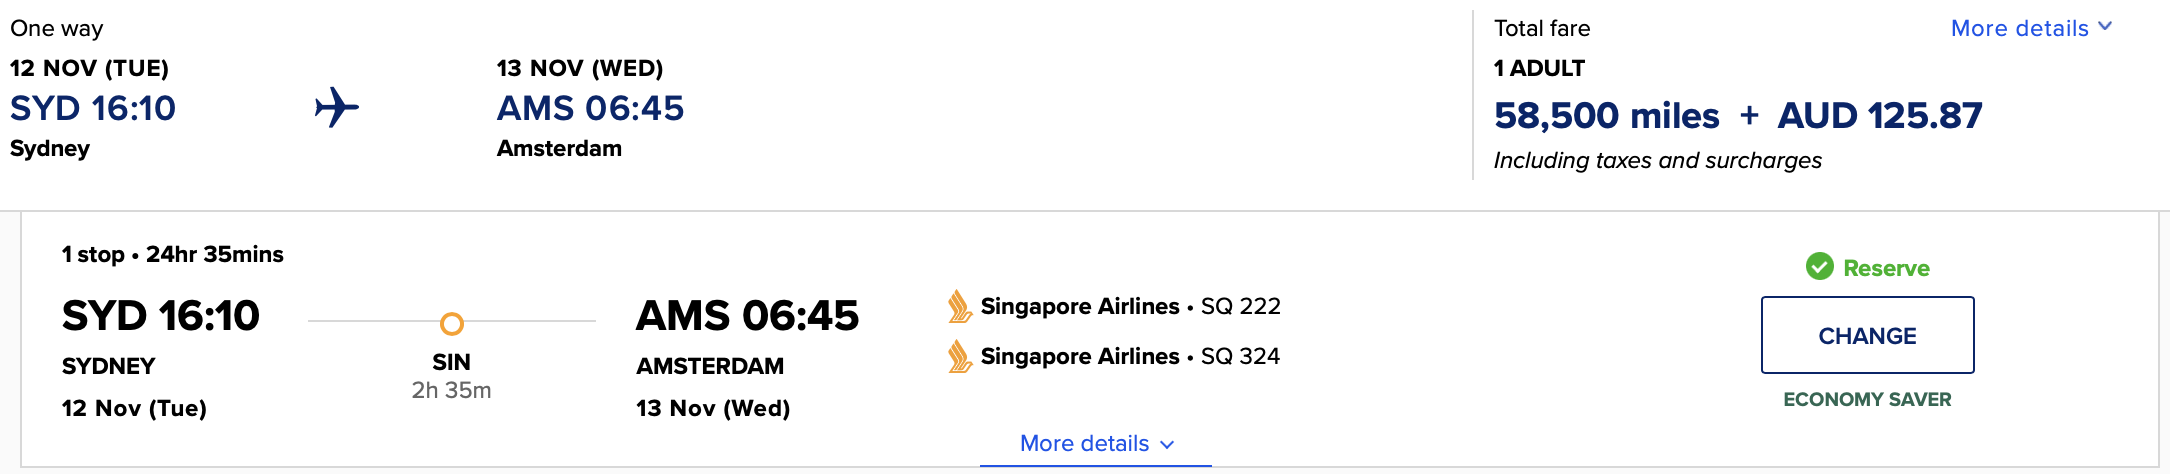Select the 58,500 miles fare amount

point(1606,116)
